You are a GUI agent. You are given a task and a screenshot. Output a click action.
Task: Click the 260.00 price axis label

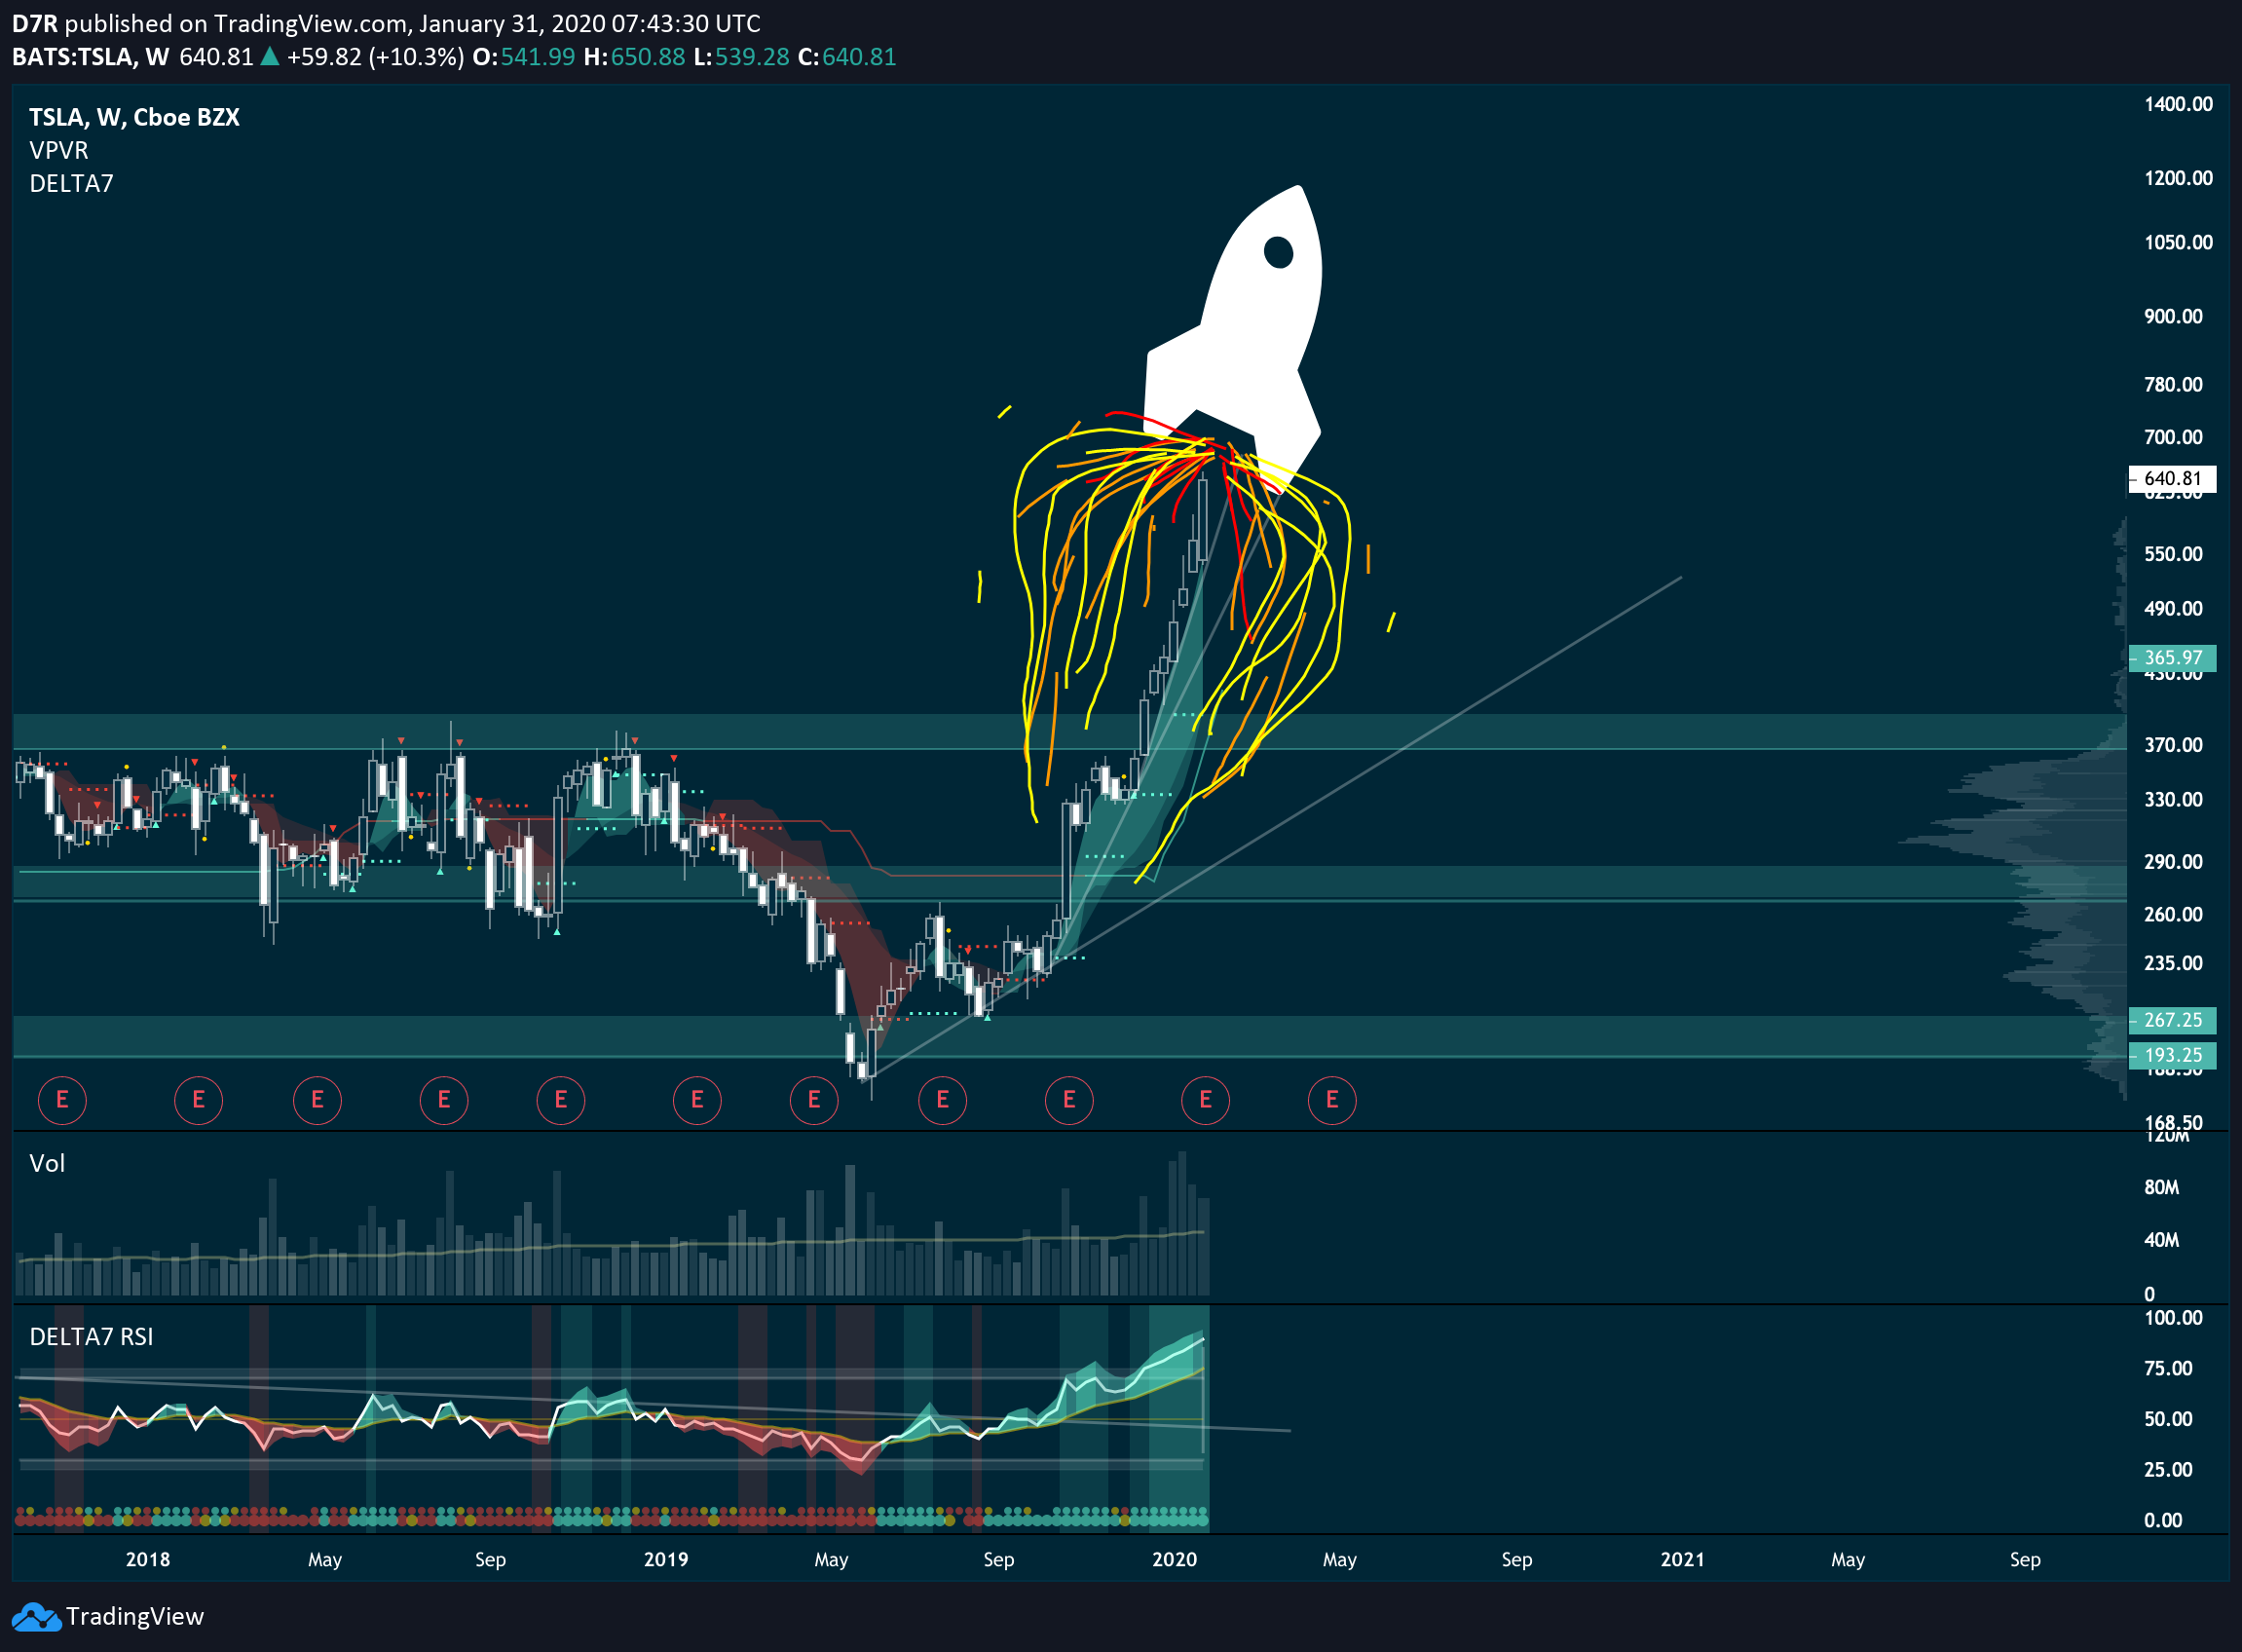pos(2173,915)
